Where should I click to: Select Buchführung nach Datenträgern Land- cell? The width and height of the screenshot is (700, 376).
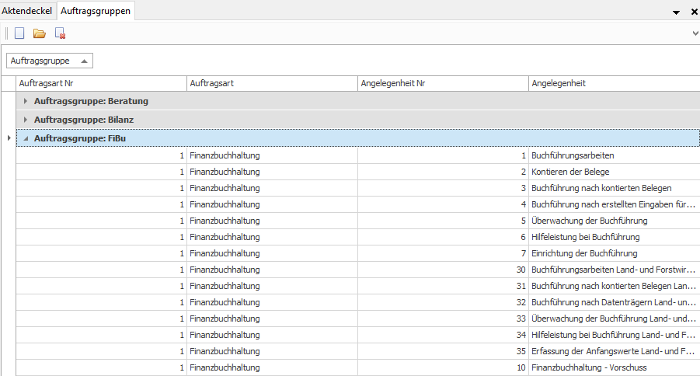pyautogui.click(x=614, y=302)
